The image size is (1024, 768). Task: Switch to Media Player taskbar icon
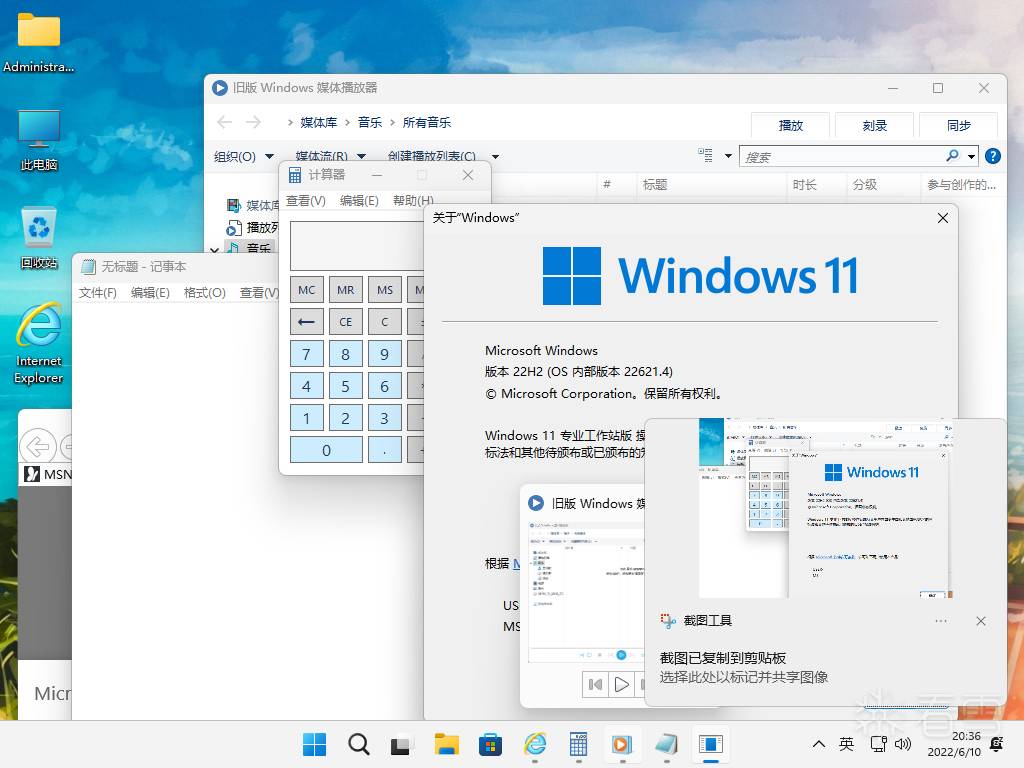(622, 744)
